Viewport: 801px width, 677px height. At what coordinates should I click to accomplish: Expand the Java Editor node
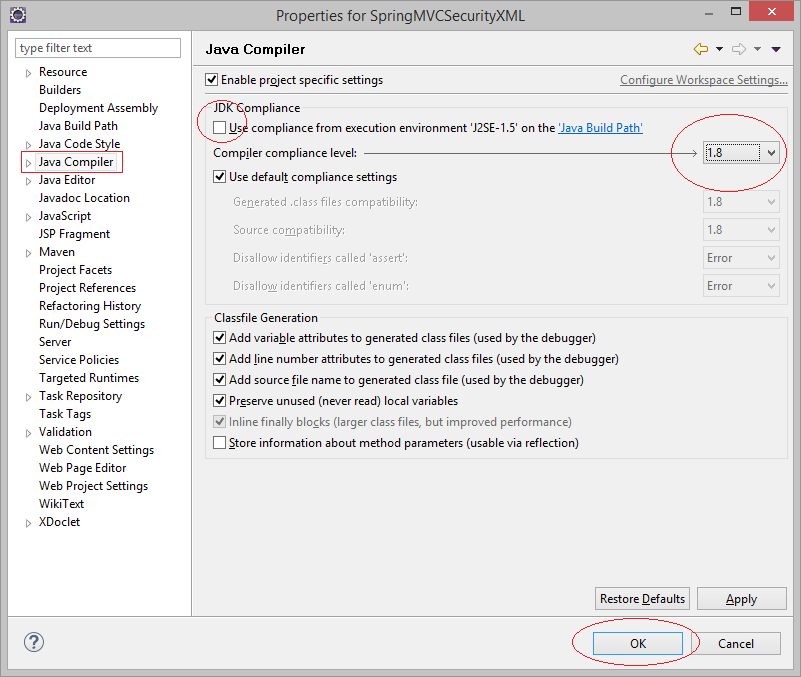[x=29, y=181]
